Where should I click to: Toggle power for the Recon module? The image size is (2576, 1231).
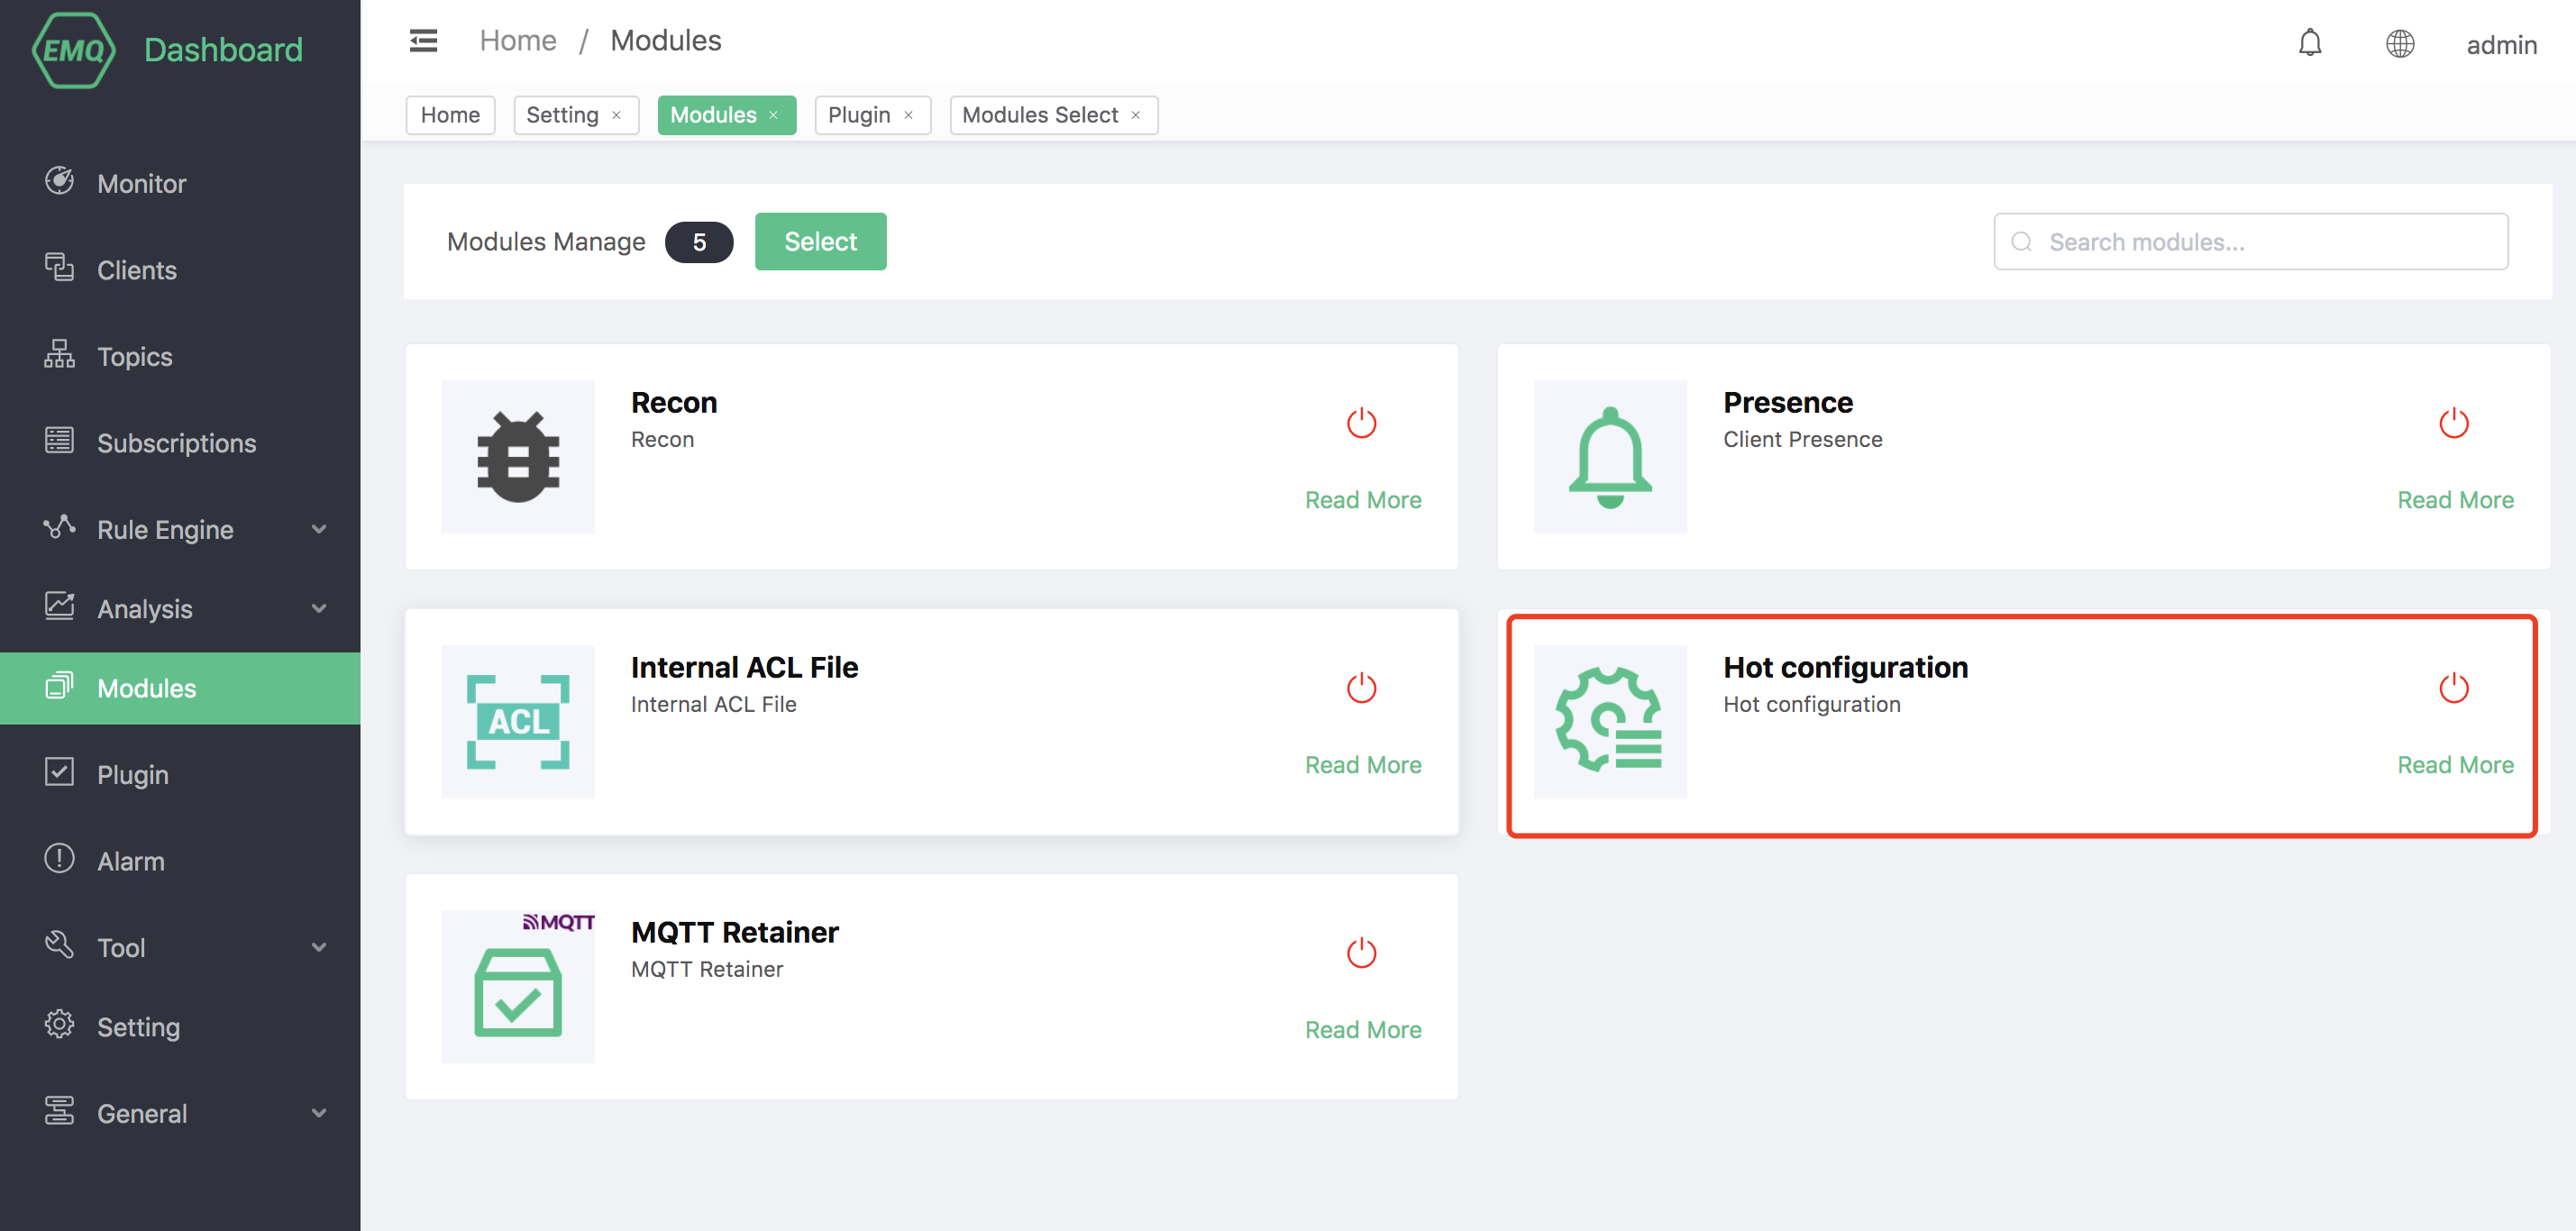pyautogui.click(x=1361, y=423)
